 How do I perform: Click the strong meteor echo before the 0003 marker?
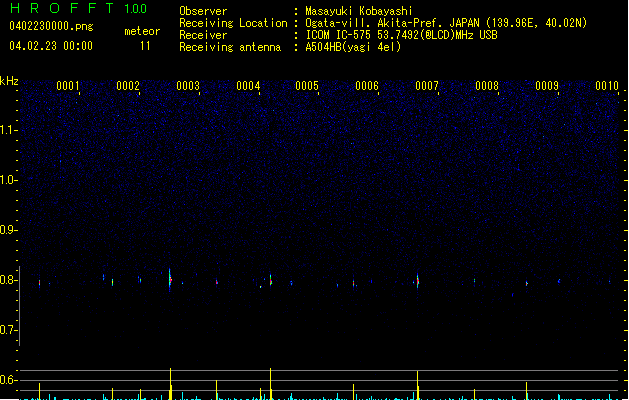coord(170,279)
